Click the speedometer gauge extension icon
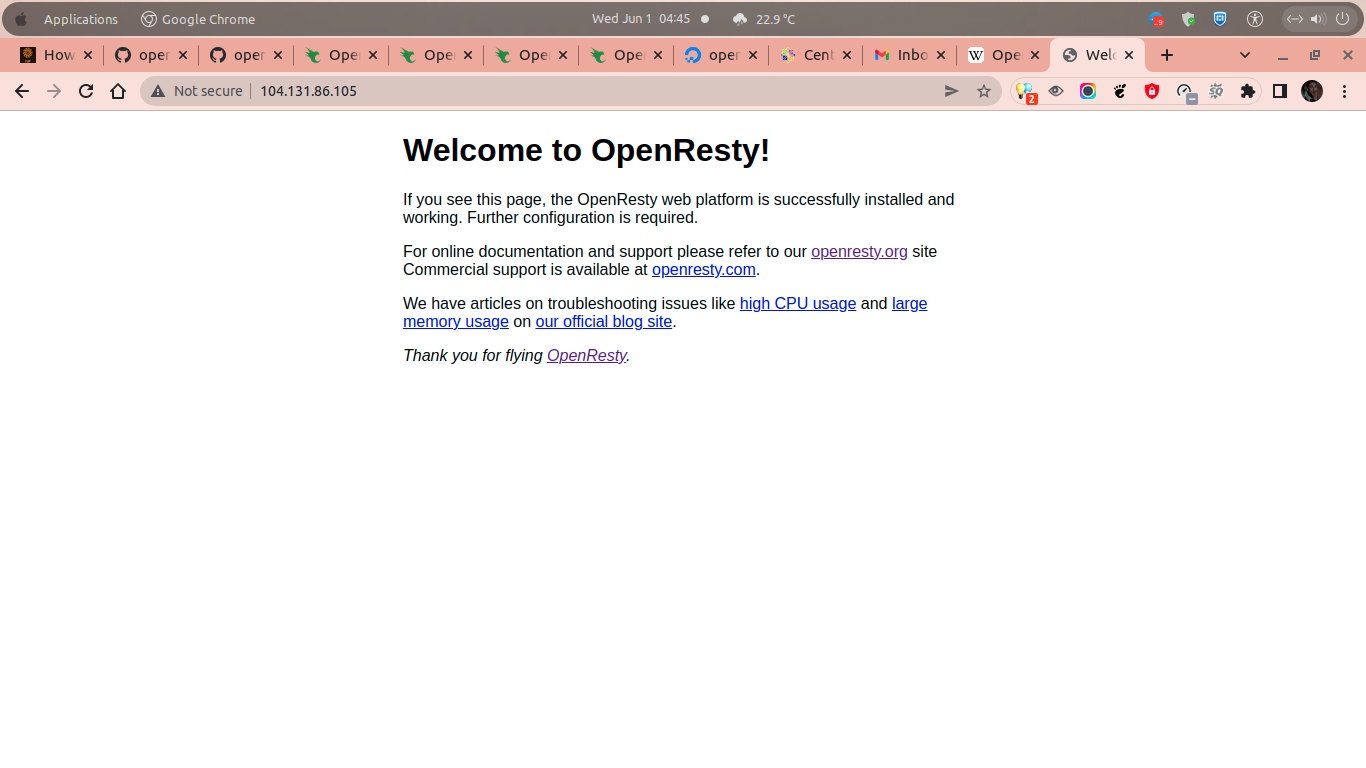The width and height of the screenshot is (1366, 768). [x=1185, y=92]
